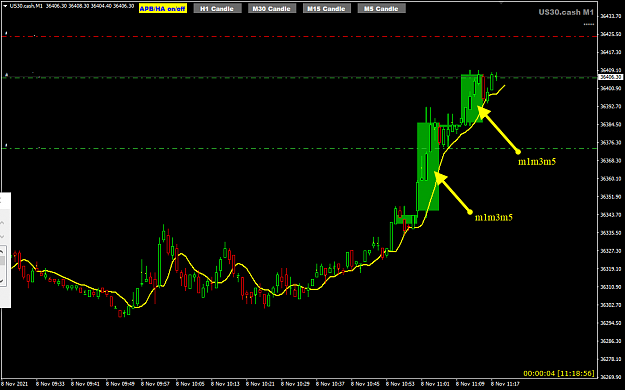Viewport: 625px width, 390px height.
Task: Click the H1 Candle button
Action: [217, 8]
